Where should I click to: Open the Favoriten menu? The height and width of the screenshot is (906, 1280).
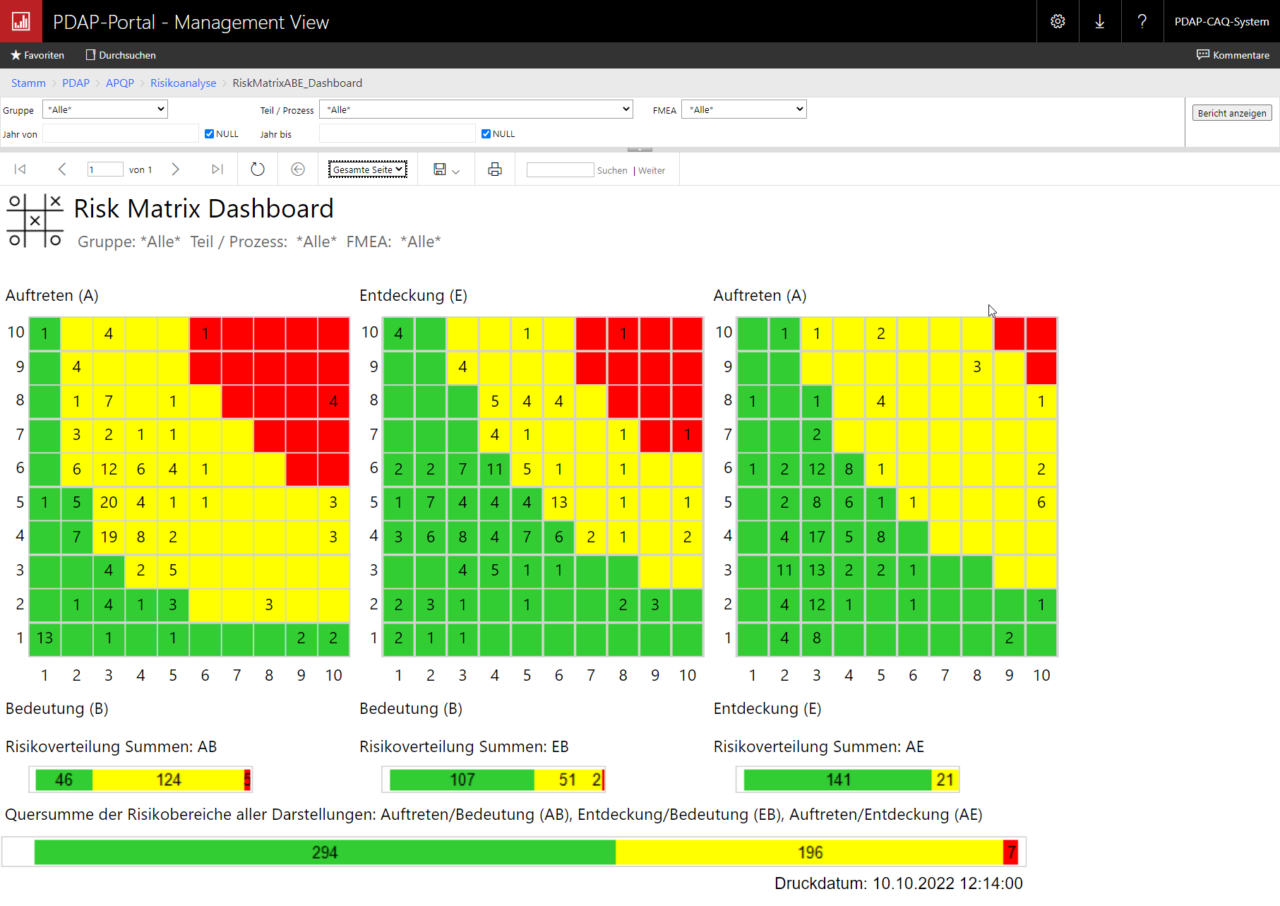tap(37, 55)
